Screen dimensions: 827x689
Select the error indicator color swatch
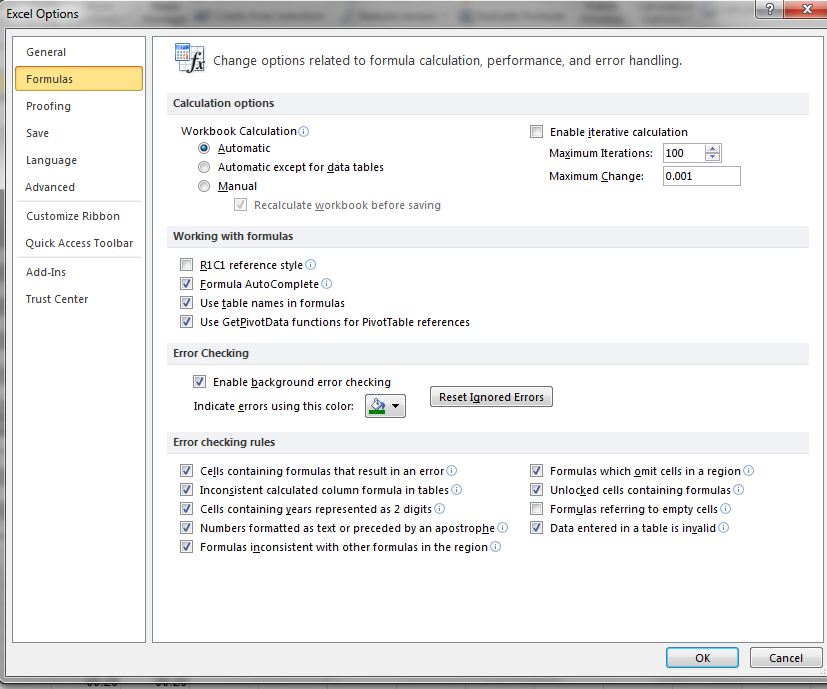click(x=376, y=412)
